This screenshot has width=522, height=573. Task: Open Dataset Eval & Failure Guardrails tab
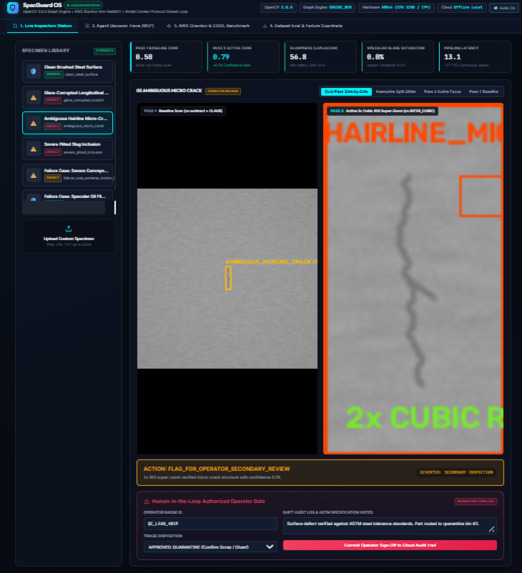coord(303,26)
